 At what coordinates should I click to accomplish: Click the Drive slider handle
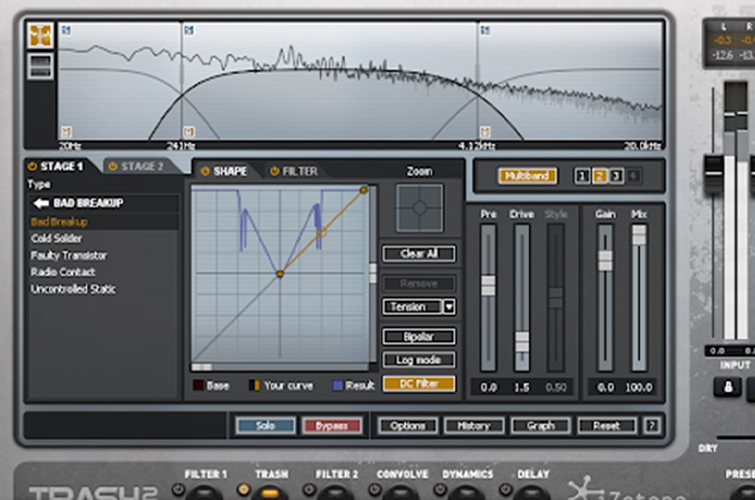522,342
